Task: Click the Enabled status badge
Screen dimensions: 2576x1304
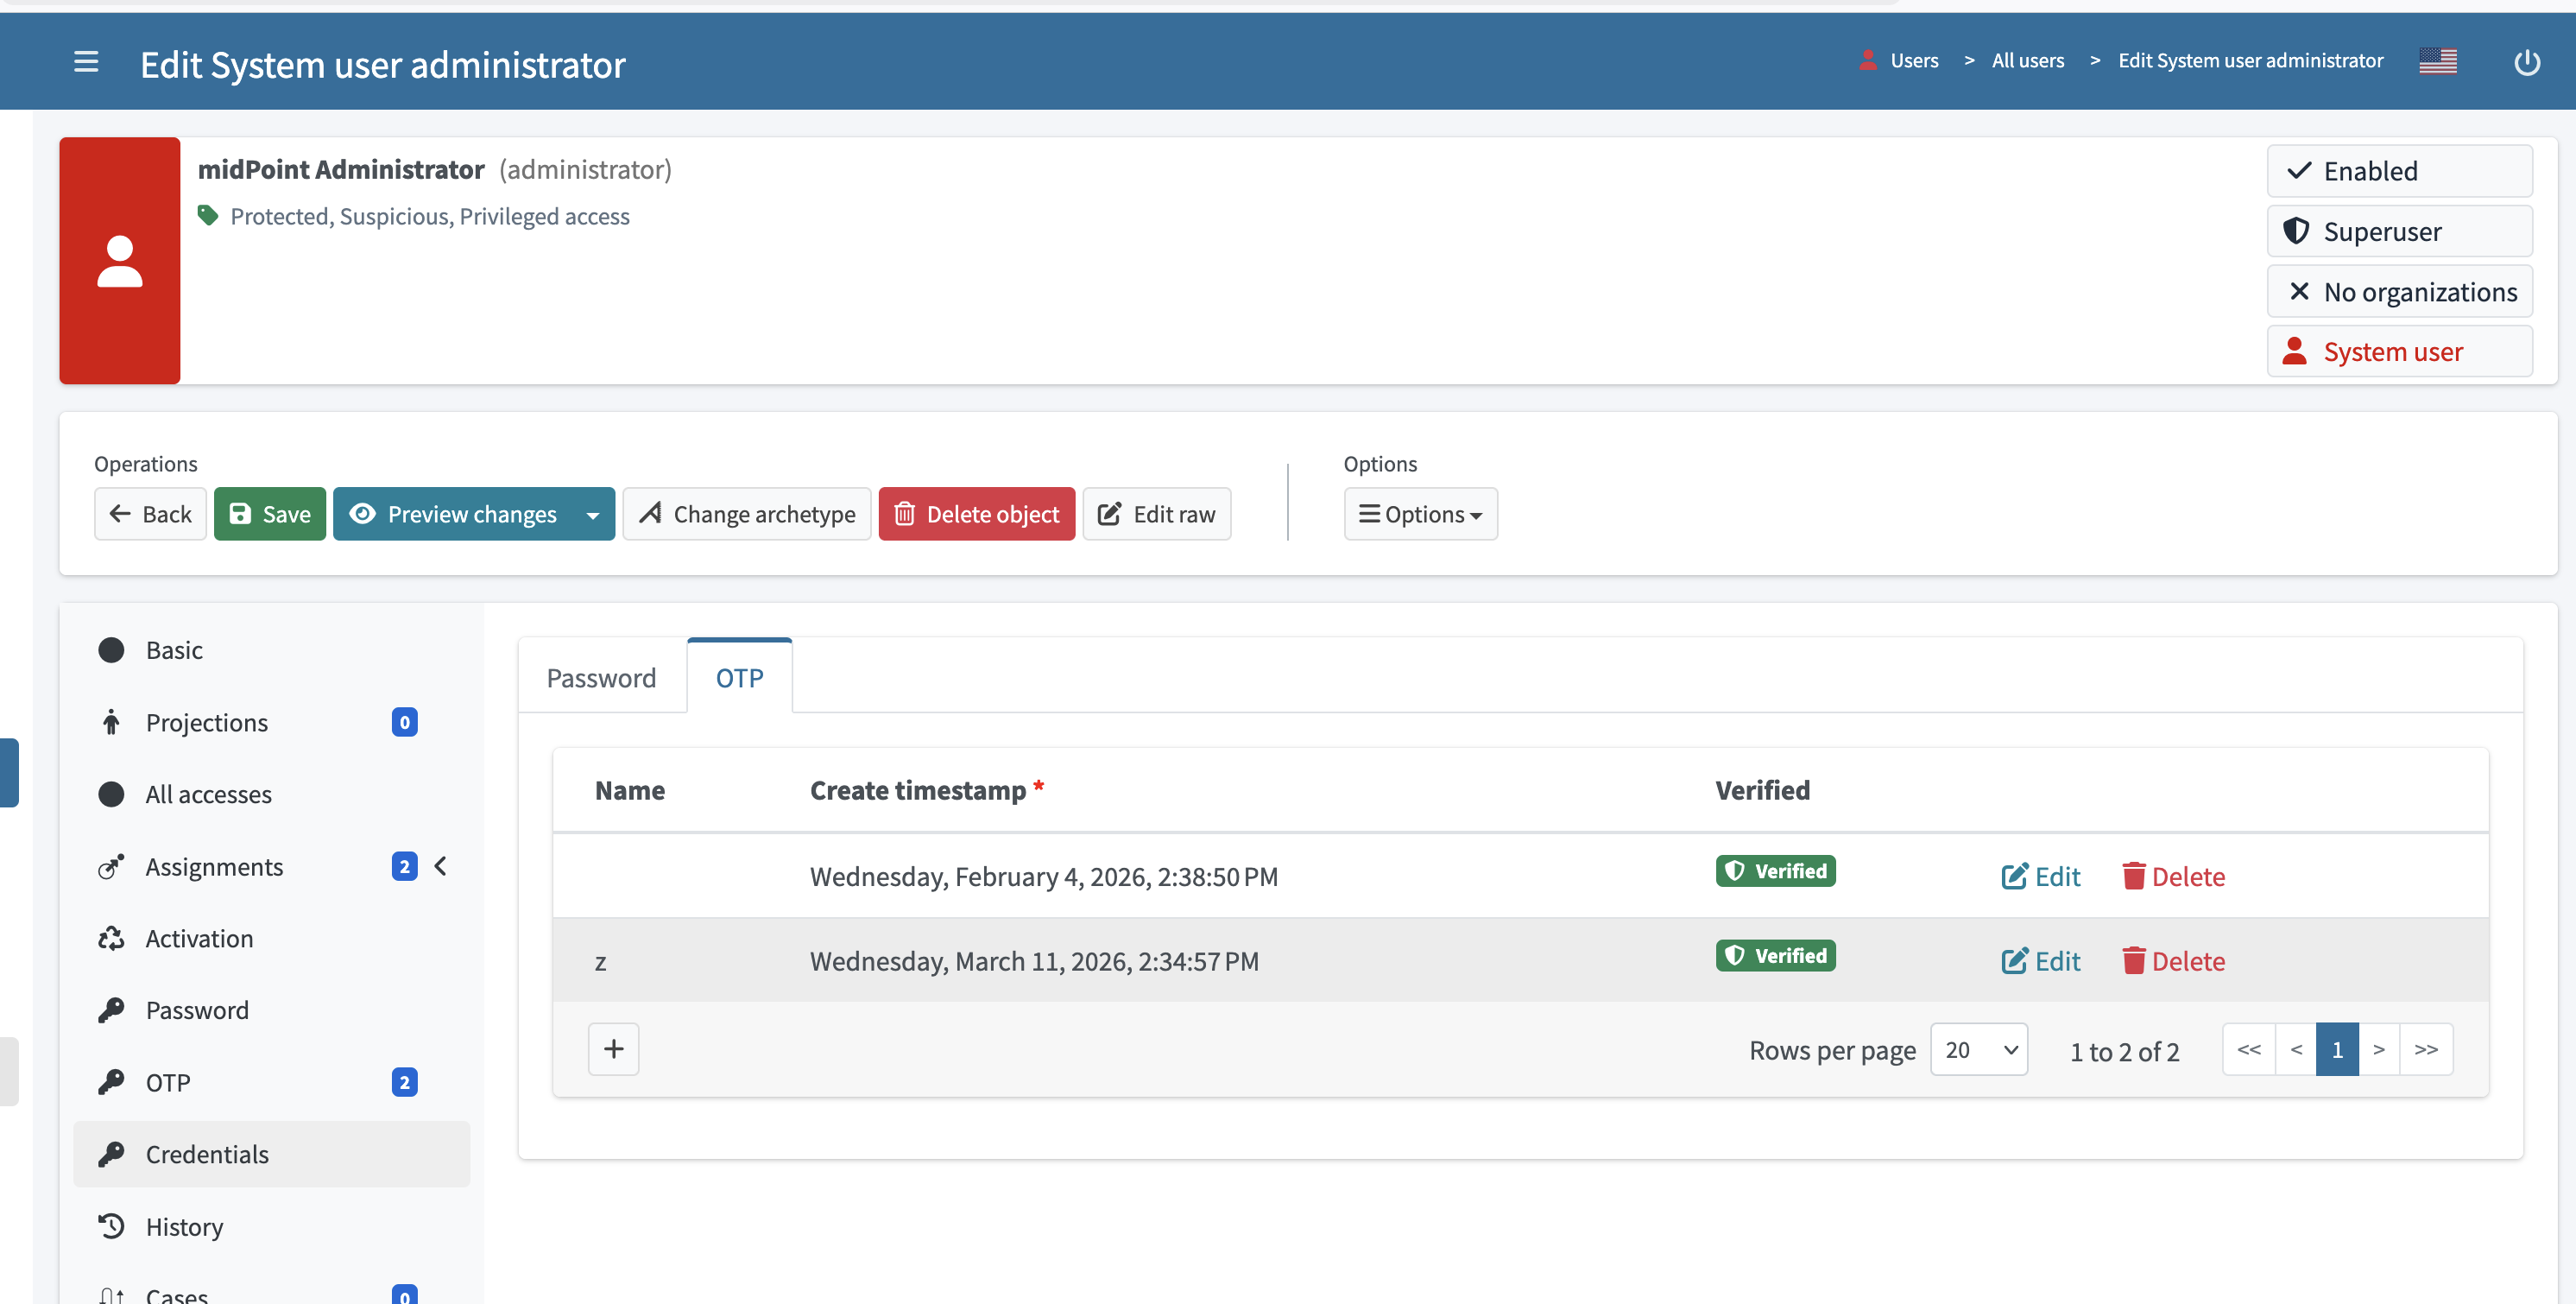Action: (x=2399, y=171)
